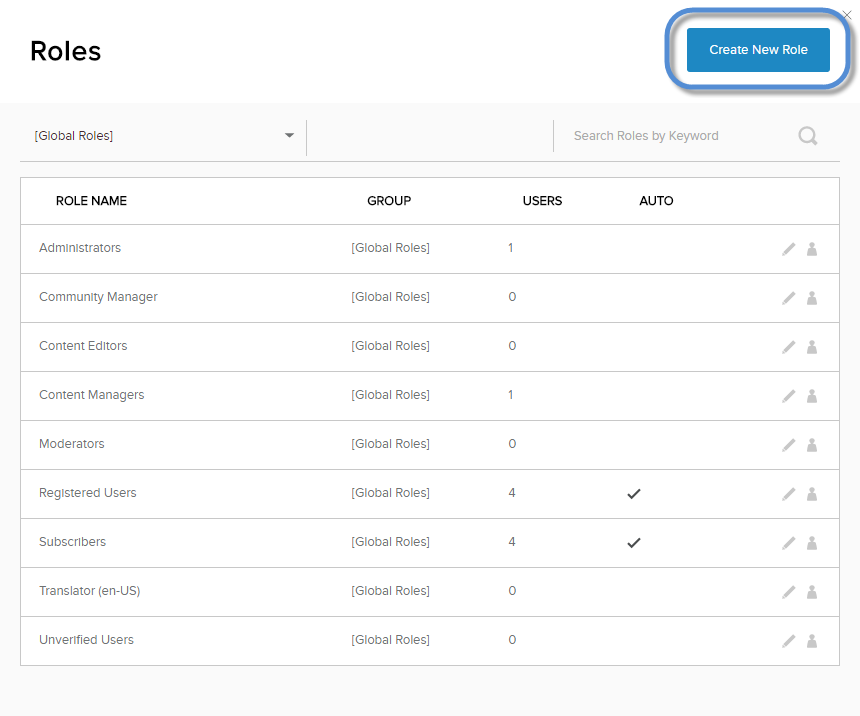Screen dimensions: 860x716
Task: Select the Moderators role name
Action: pos(72,444)
